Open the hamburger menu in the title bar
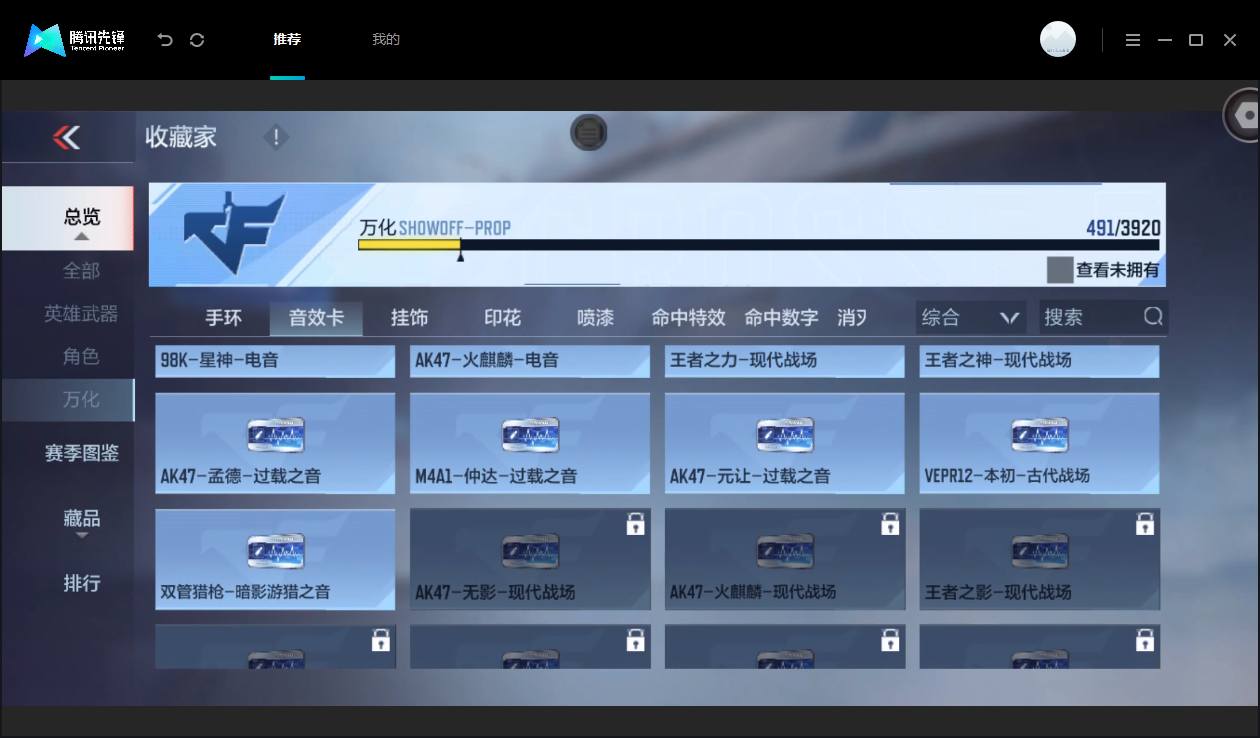Screen dimensions: 1260x738 coord(1133,40)
